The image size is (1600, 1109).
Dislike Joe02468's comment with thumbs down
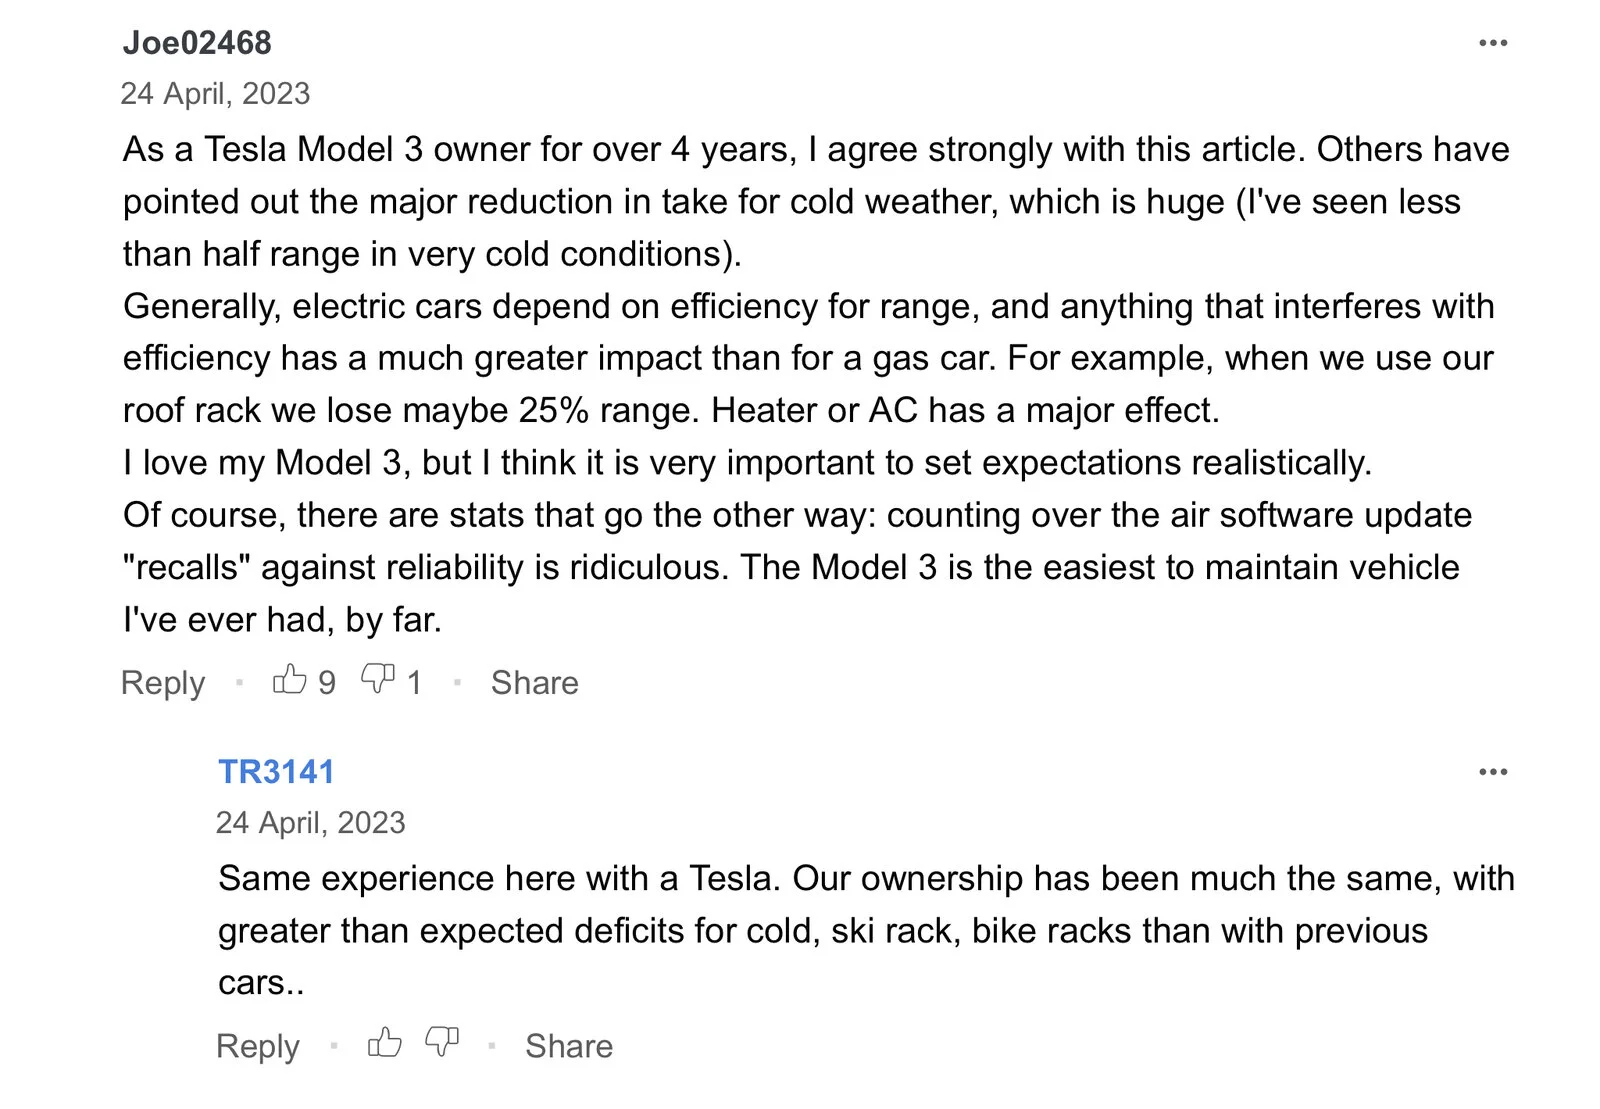[377, 680]
